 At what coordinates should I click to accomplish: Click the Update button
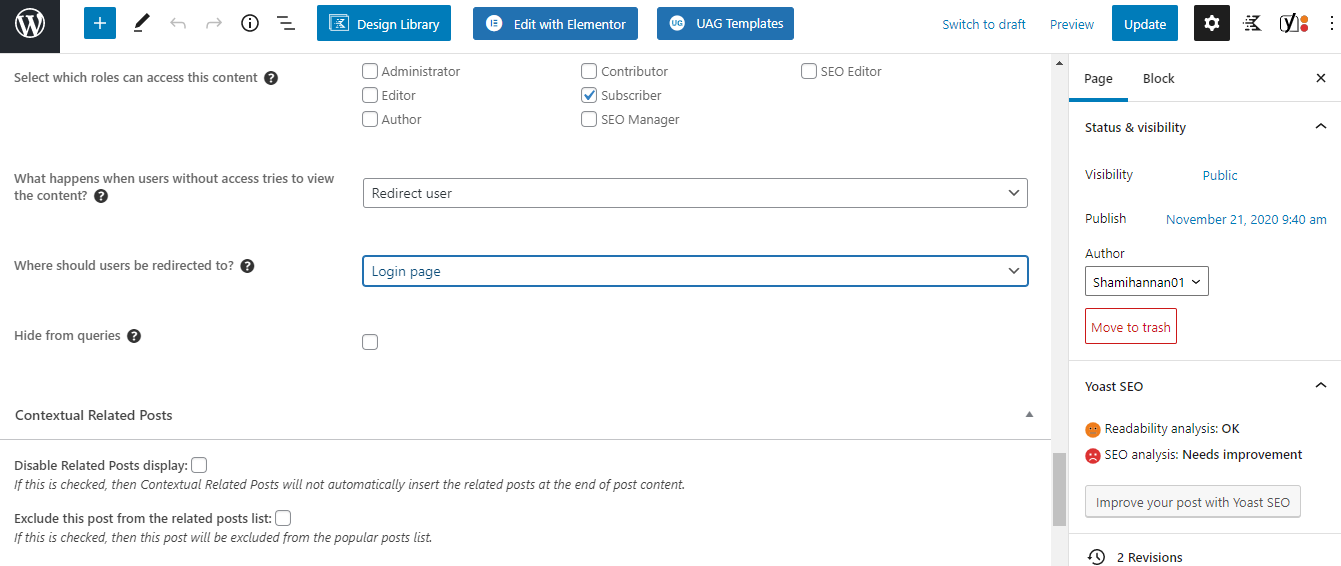(x=1144, y=24)
